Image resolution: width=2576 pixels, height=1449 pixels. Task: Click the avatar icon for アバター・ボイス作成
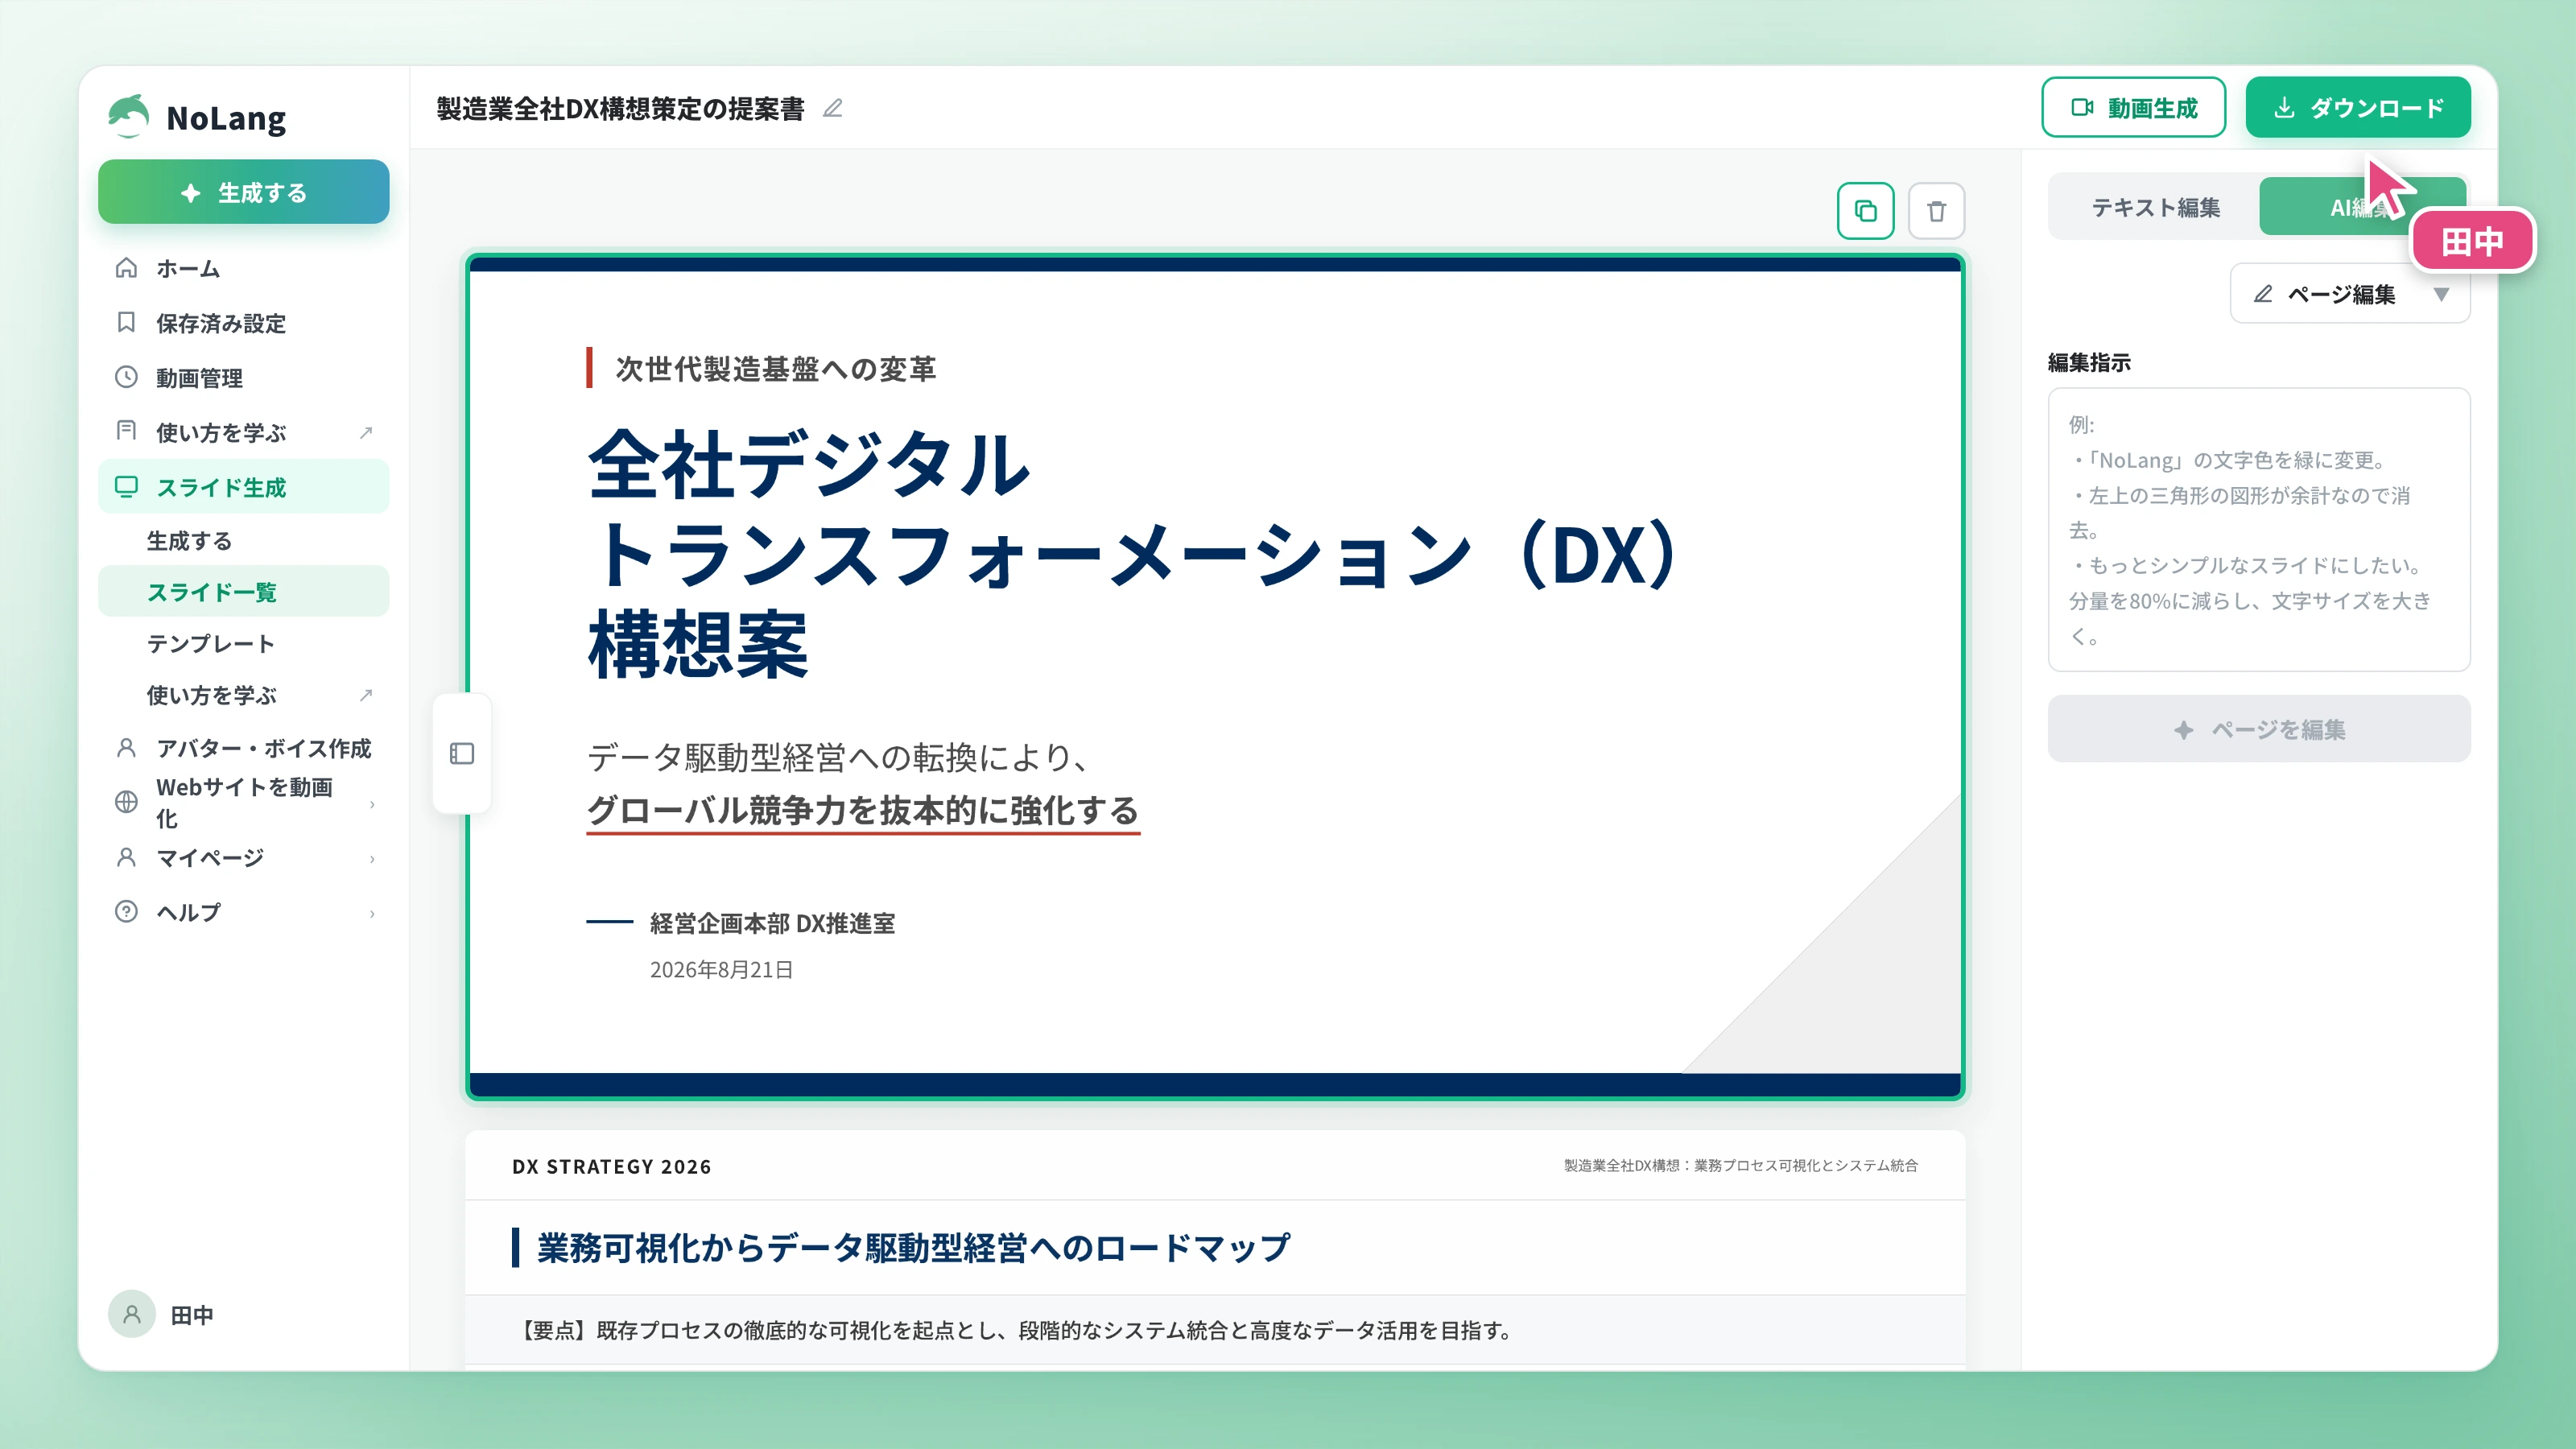(126, 747)
